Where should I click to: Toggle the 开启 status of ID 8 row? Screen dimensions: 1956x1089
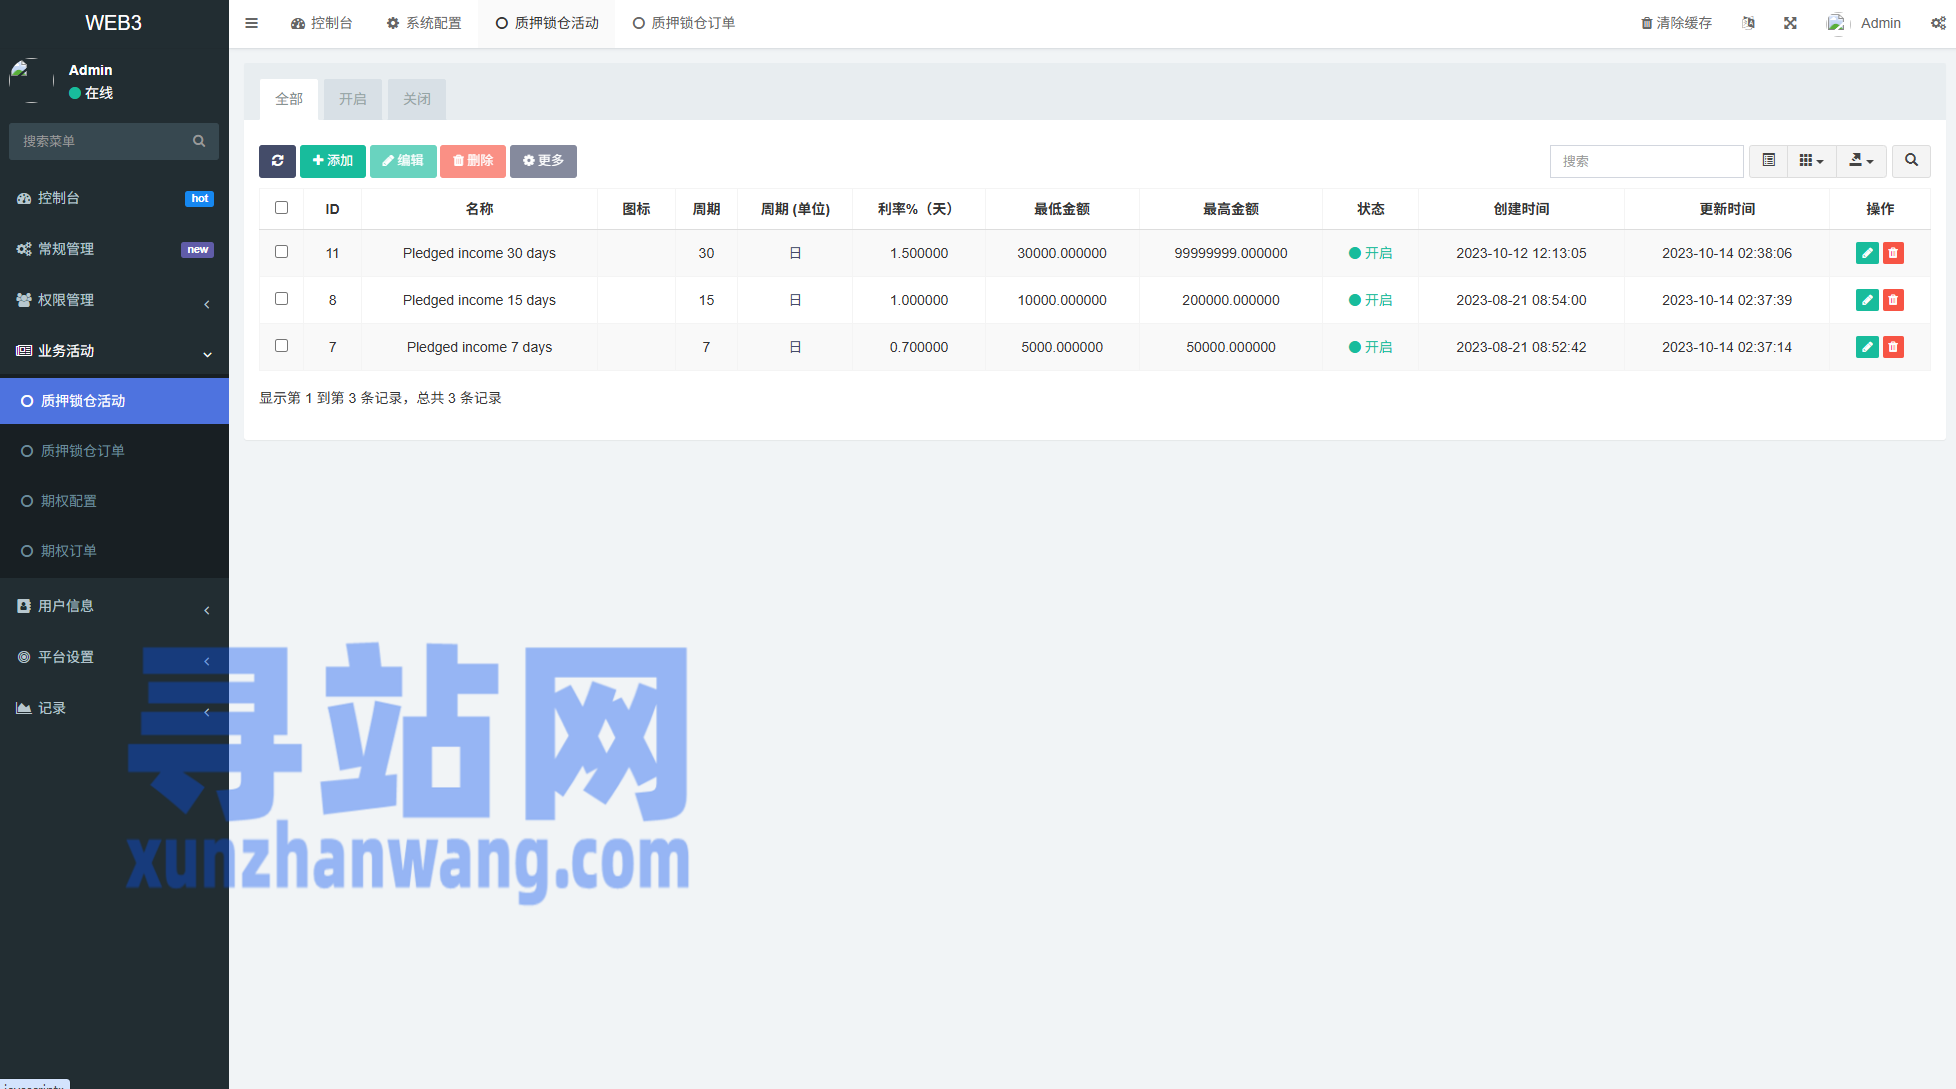1370,300
